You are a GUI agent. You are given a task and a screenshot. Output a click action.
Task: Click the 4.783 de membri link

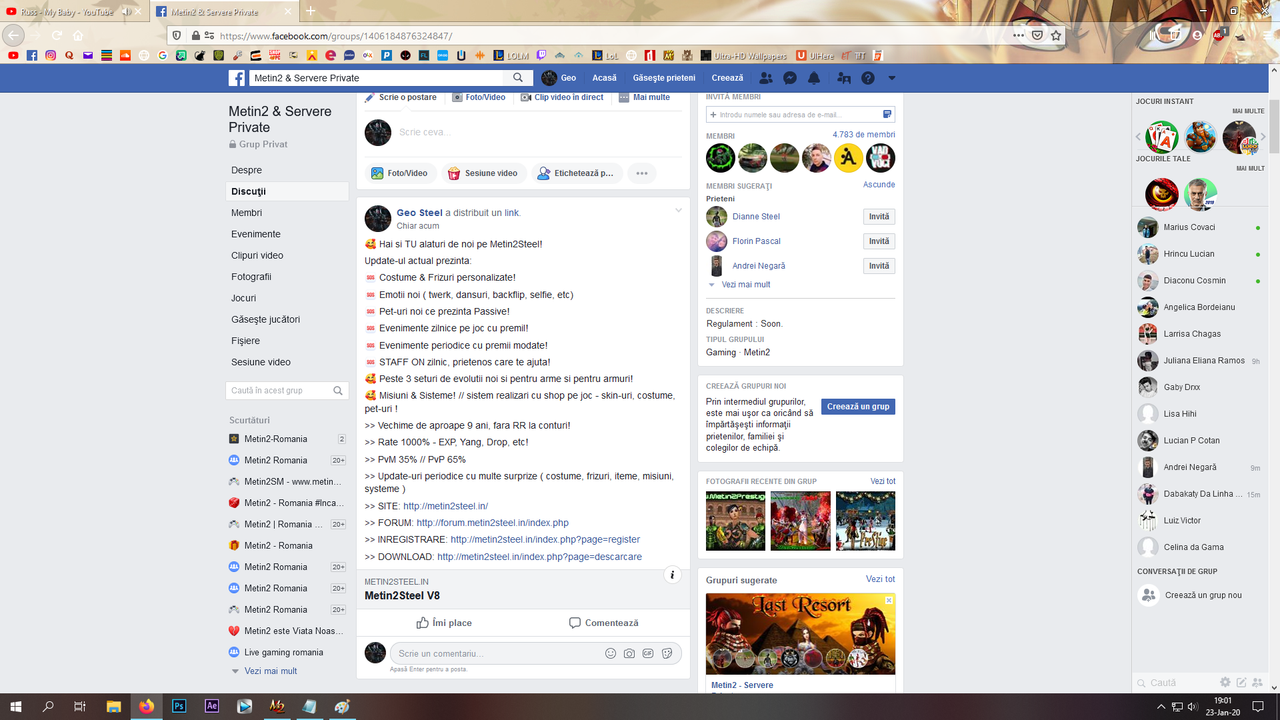tap(864, 135)
